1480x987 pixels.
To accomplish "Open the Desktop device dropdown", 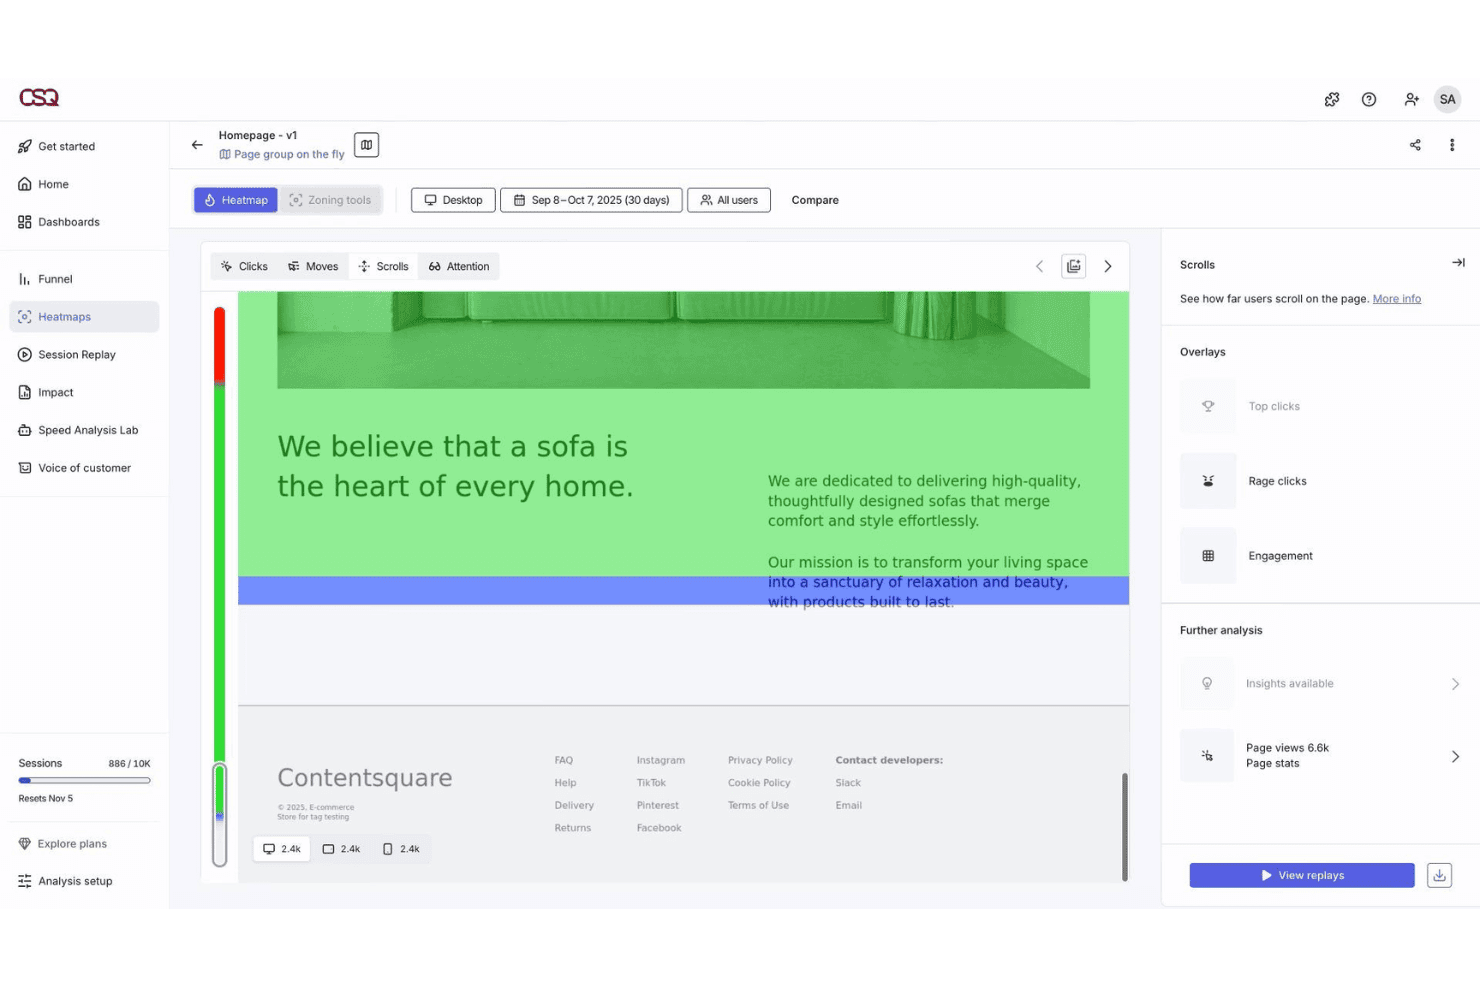I will pyautogui.click(x=453, y=200).
